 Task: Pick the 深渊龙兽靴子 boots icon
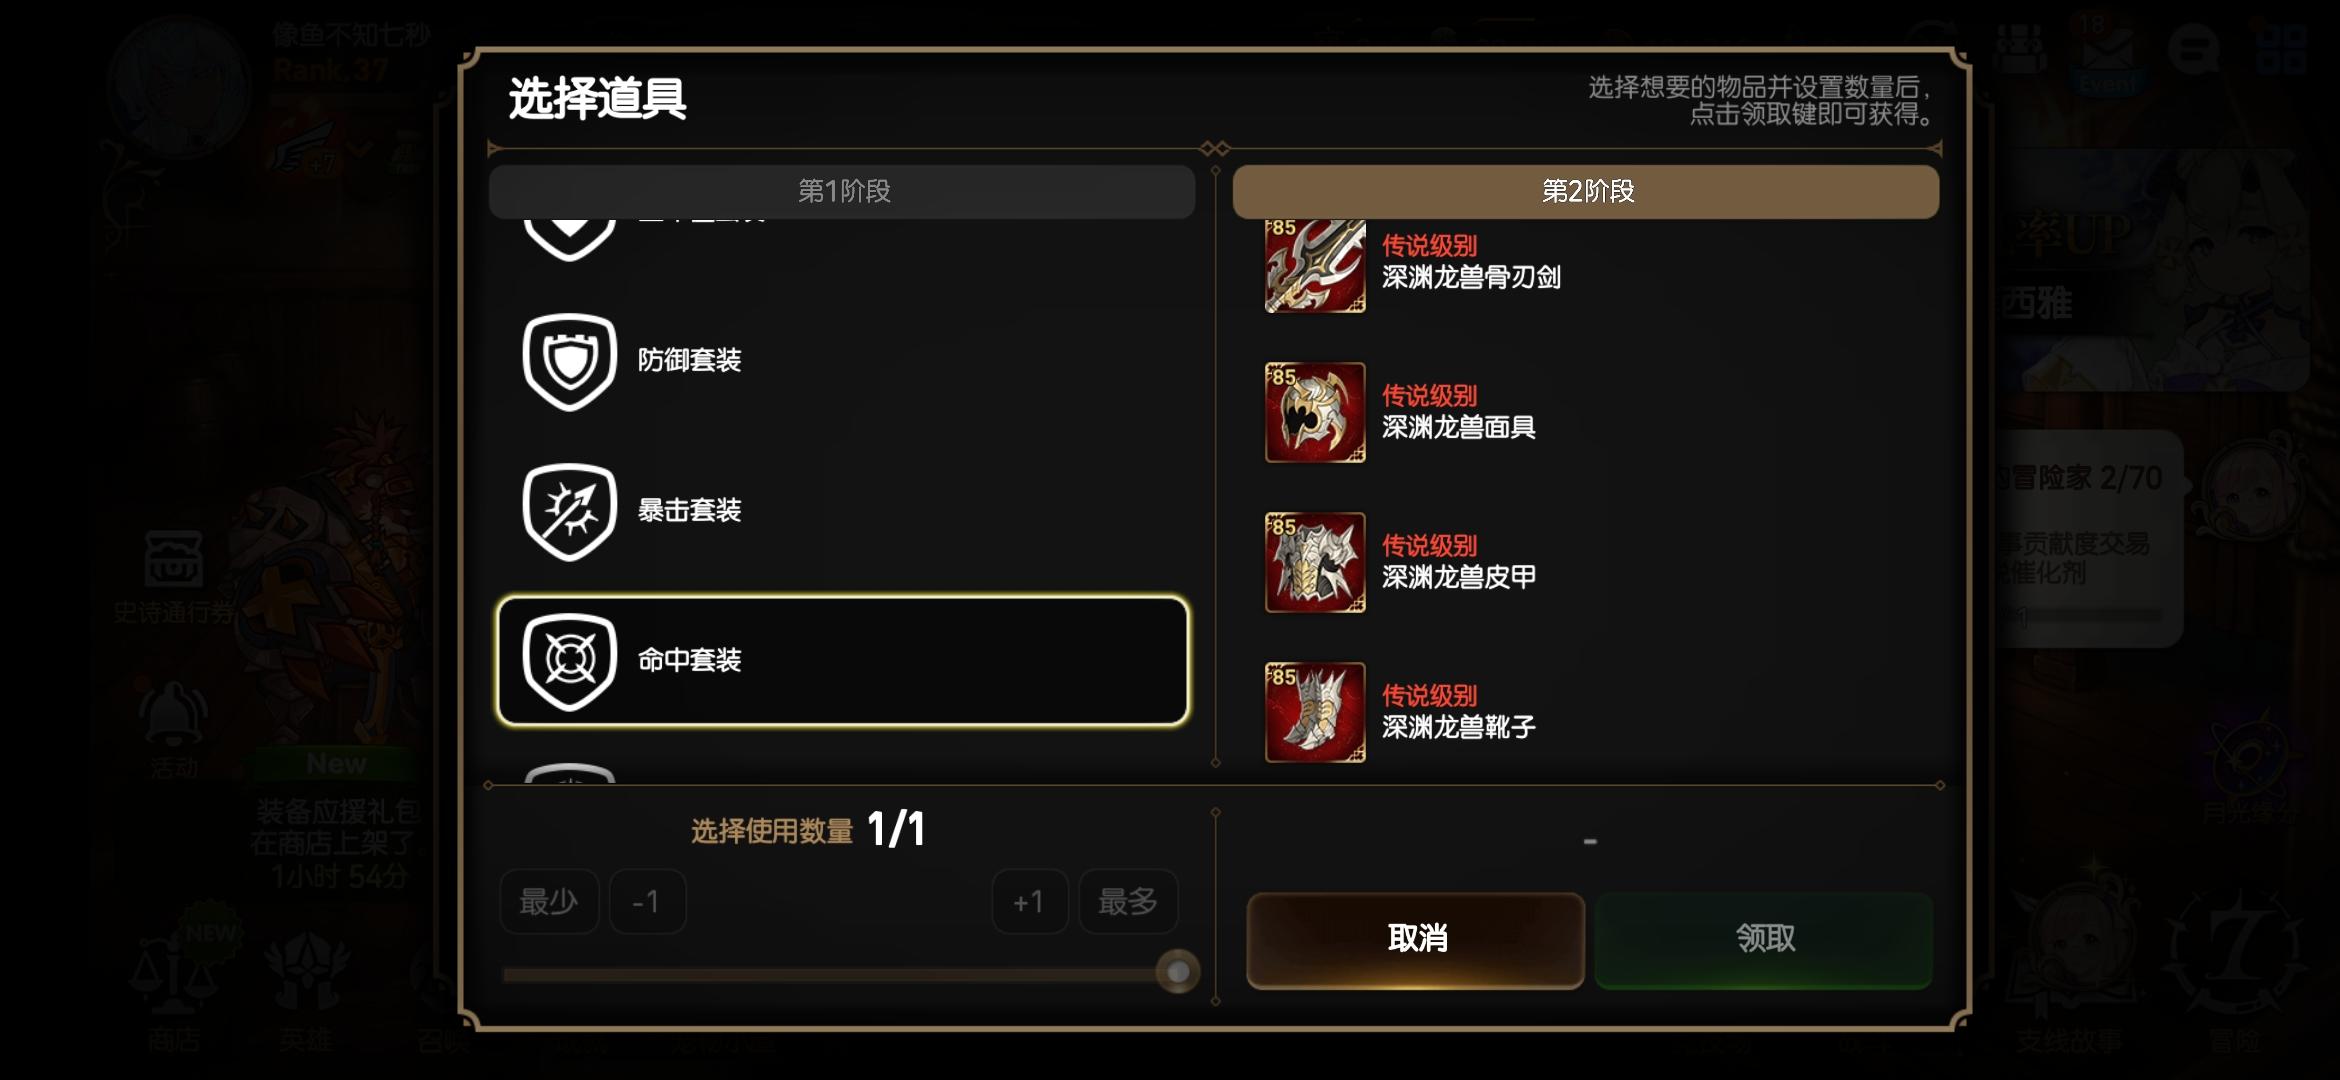1315,712
